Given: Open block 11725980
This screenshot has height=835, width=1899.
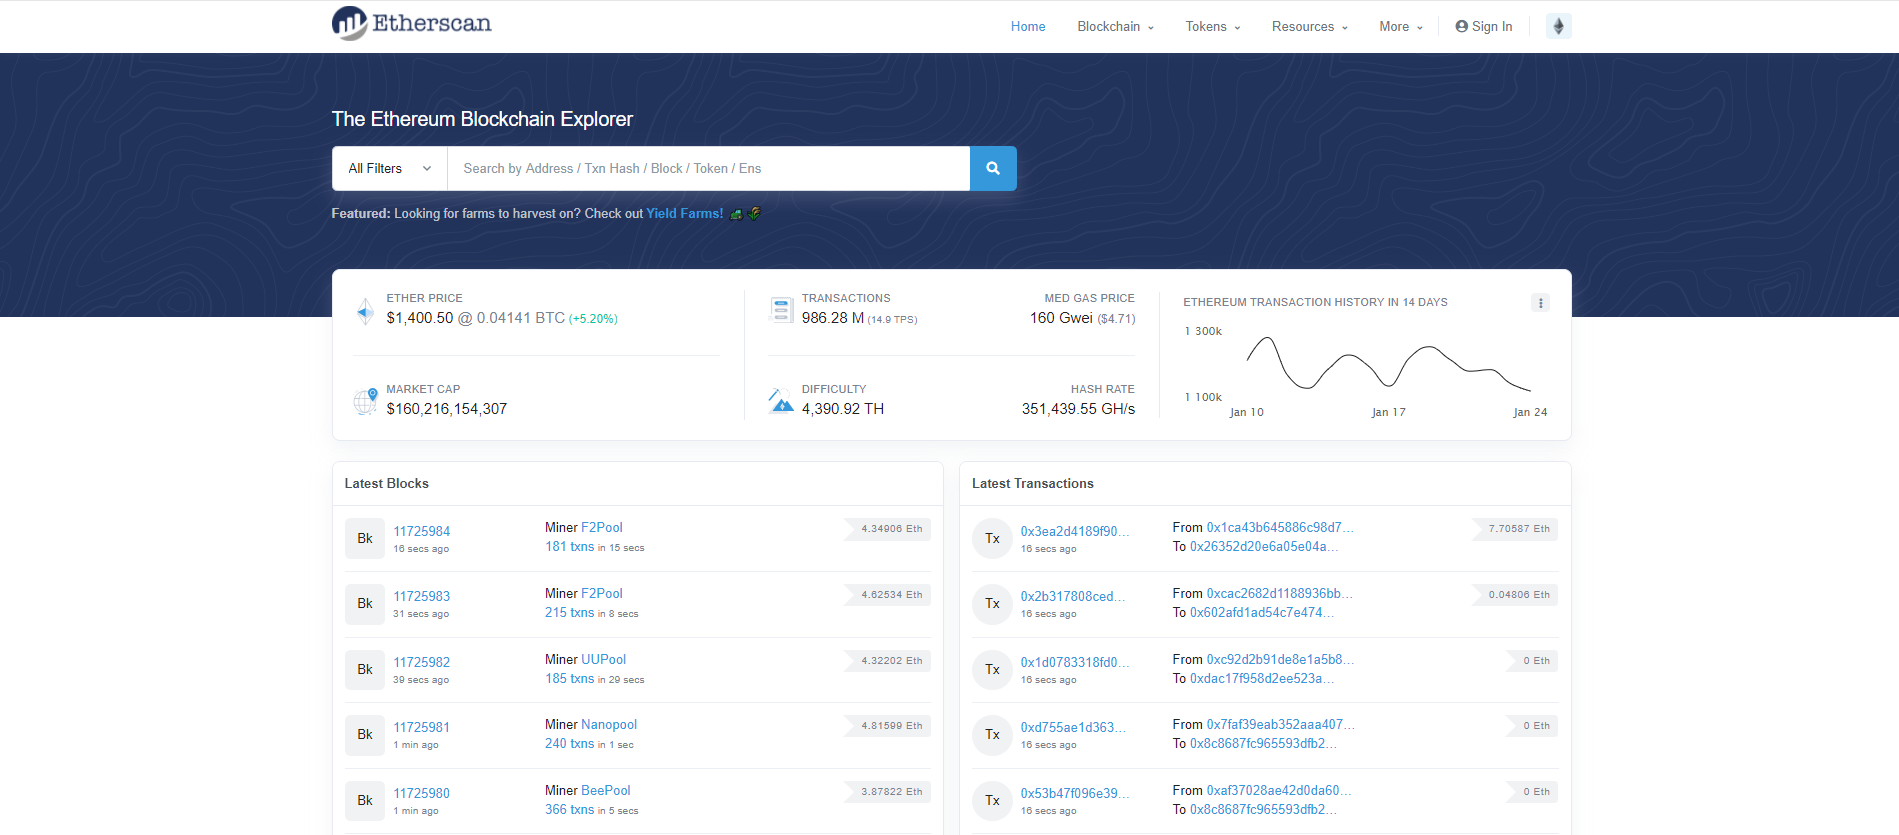Looking at the screenshot, I should 421,793.
